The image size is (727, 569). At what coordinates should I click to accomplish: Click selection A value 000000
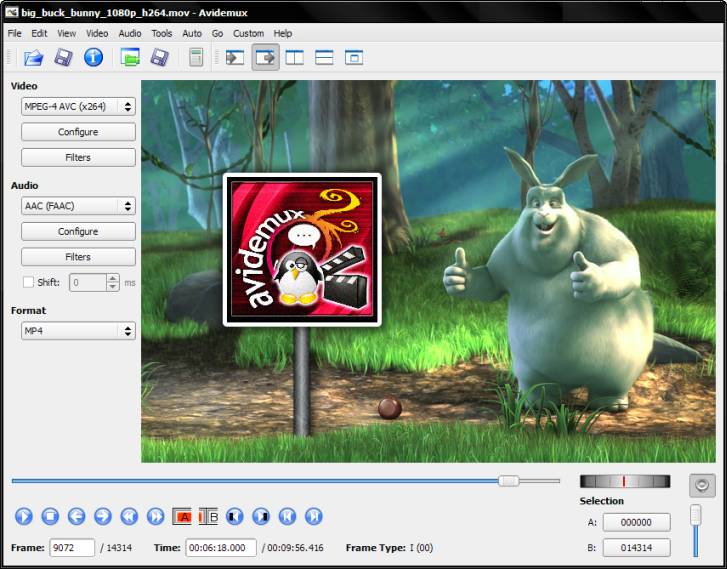tap(636, 522)
